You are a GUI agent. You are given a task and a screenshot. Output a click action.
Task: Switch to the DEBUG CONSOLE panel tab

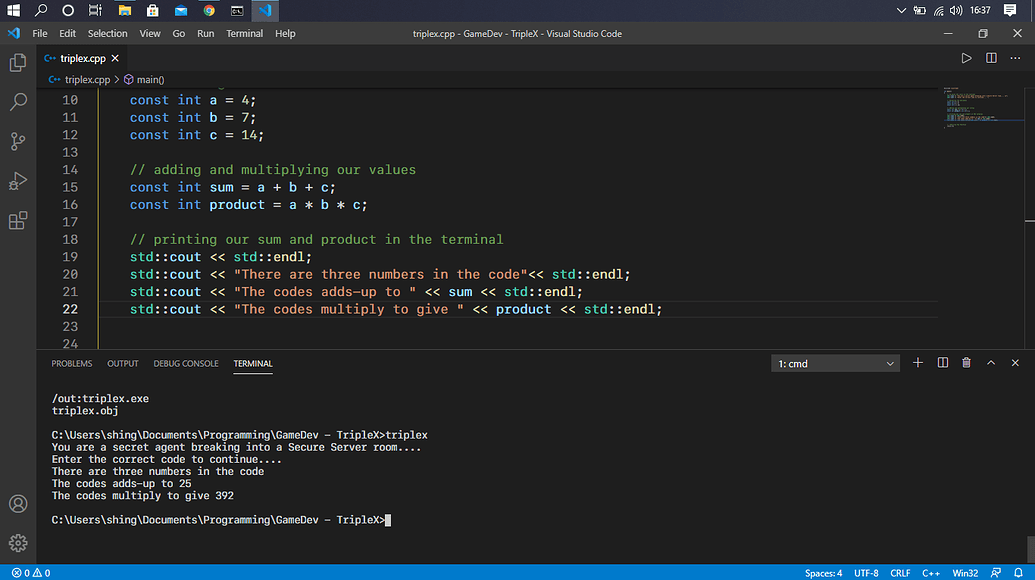pyautogui.click(x=186, y=363)
